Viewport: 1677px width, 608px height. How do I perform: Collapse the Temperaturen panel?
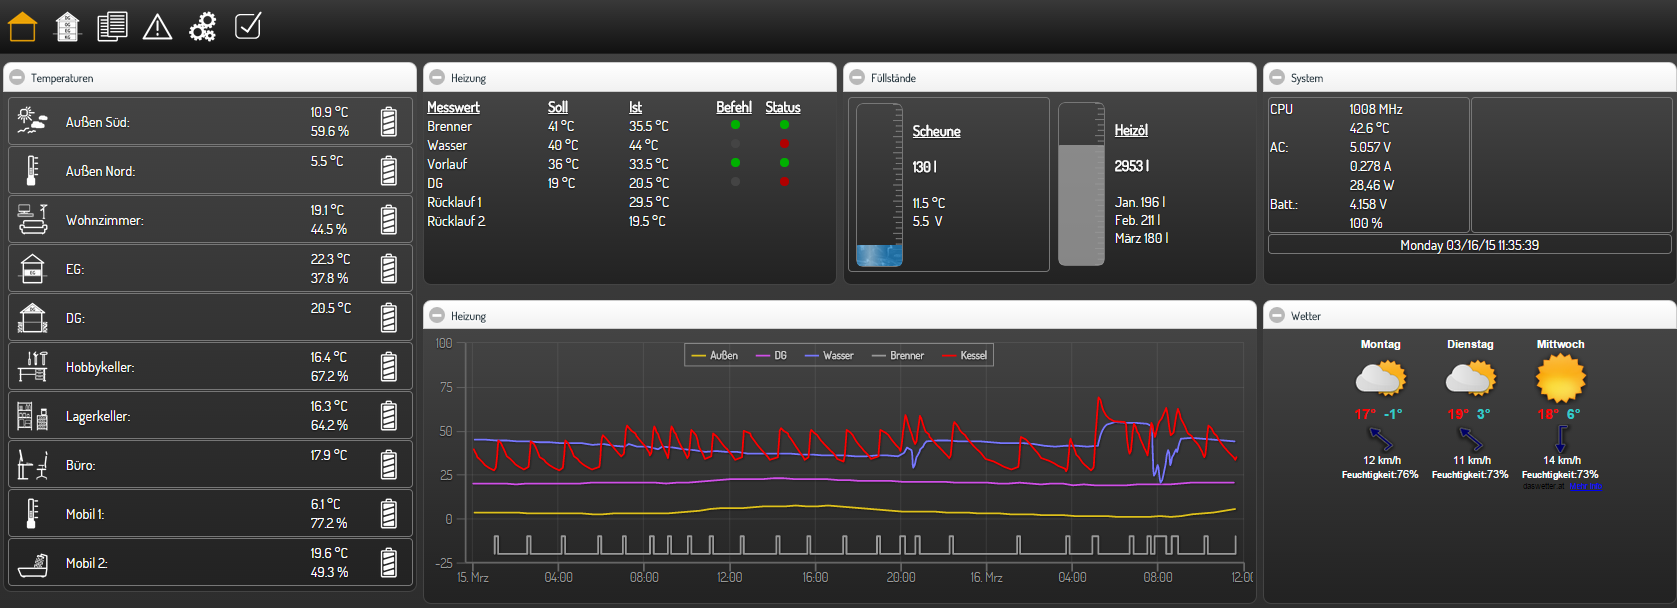click(17, 78)
